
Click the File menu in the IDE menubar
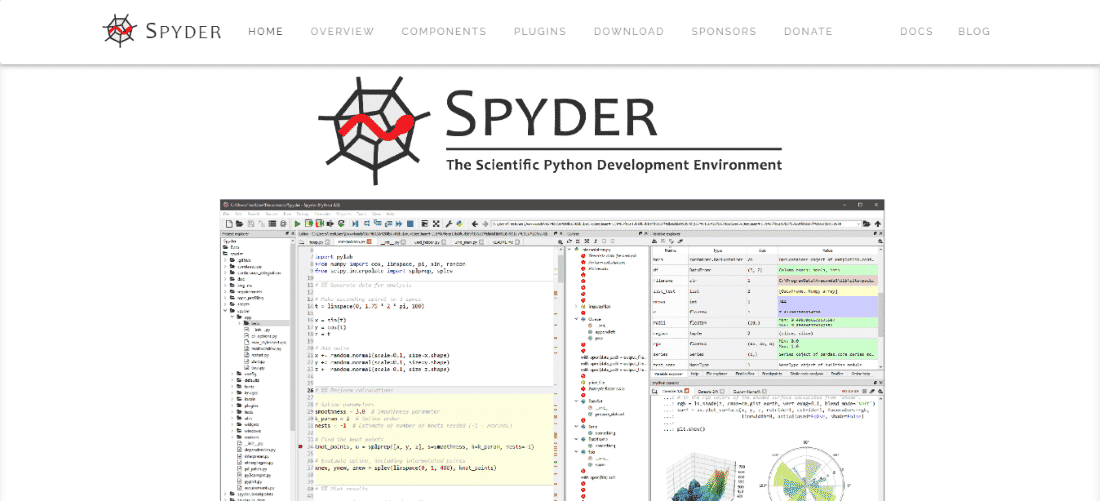226,214
